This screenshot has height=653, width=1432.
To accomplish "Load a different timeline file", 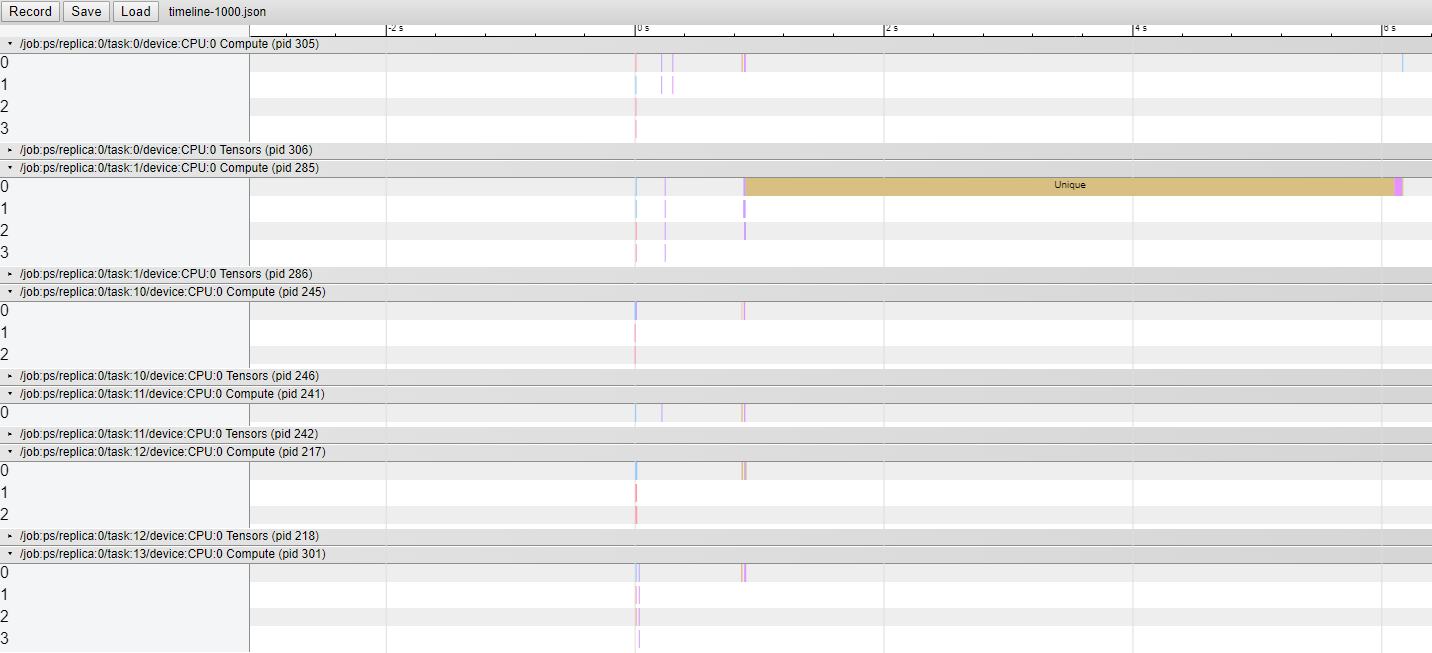I will click(x=135, y=11).
